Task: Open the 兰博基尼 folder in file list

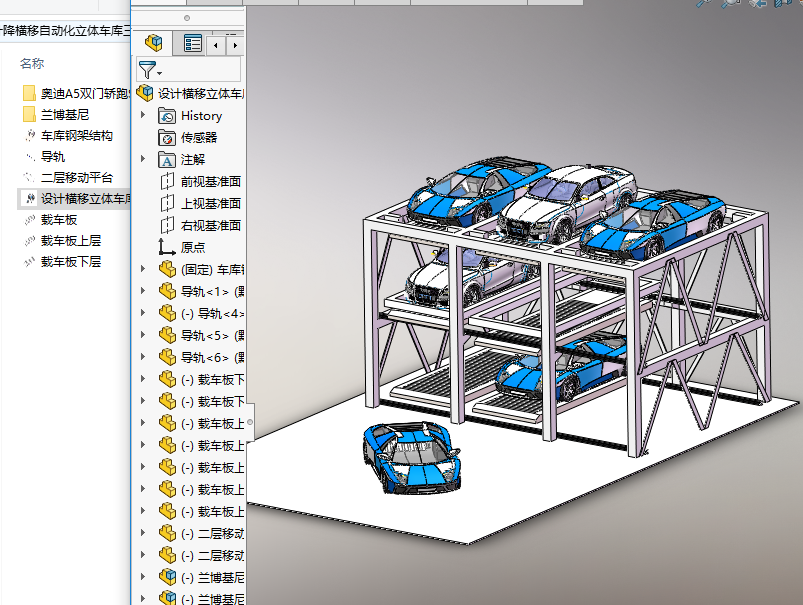Action: pyautogui.click(x=66, y=114)
